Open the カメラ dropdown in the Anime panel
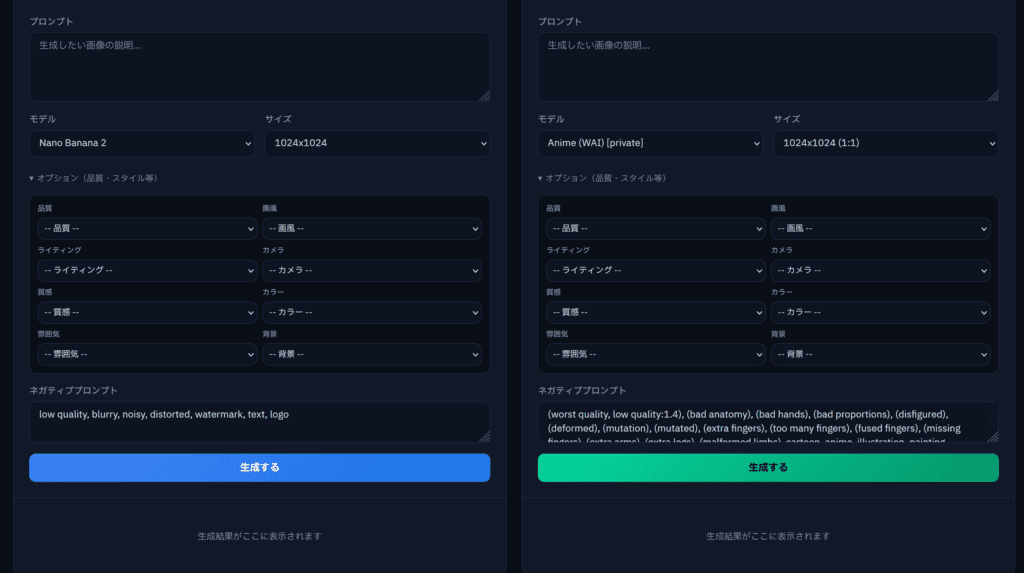The height and width of the screenshot is (573, 1024). tap(880, 270)
